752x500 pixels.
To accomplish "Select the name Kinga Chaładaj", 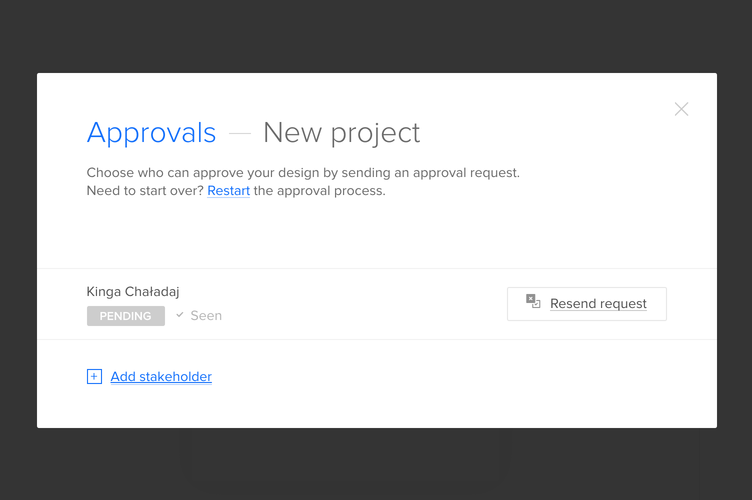I will coord(133,291).
